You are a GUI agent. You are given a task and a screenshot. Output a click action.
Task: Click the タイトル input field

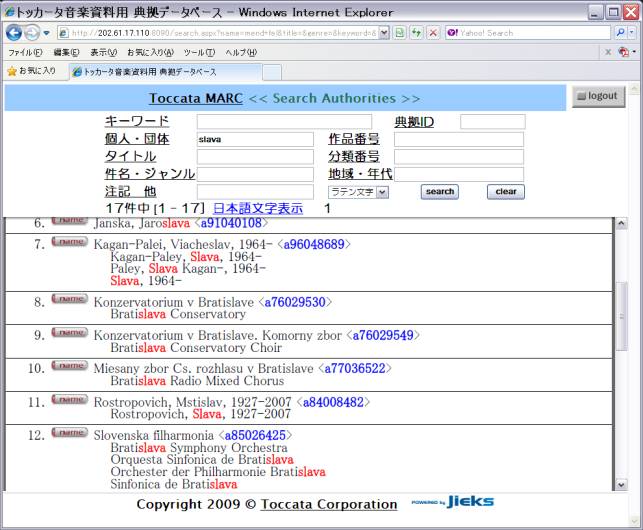point(255,157)
